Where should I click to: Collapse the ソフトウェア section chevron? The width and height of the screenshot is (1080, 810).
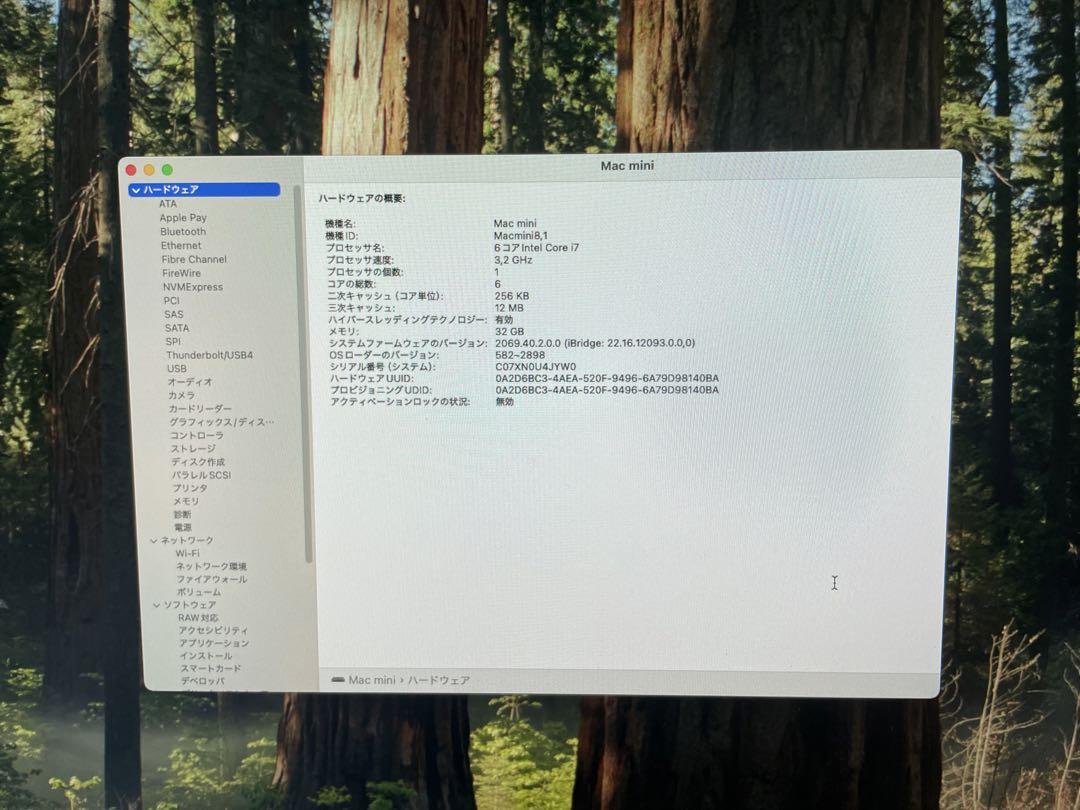pyautogui.click(x=156, y=605)
